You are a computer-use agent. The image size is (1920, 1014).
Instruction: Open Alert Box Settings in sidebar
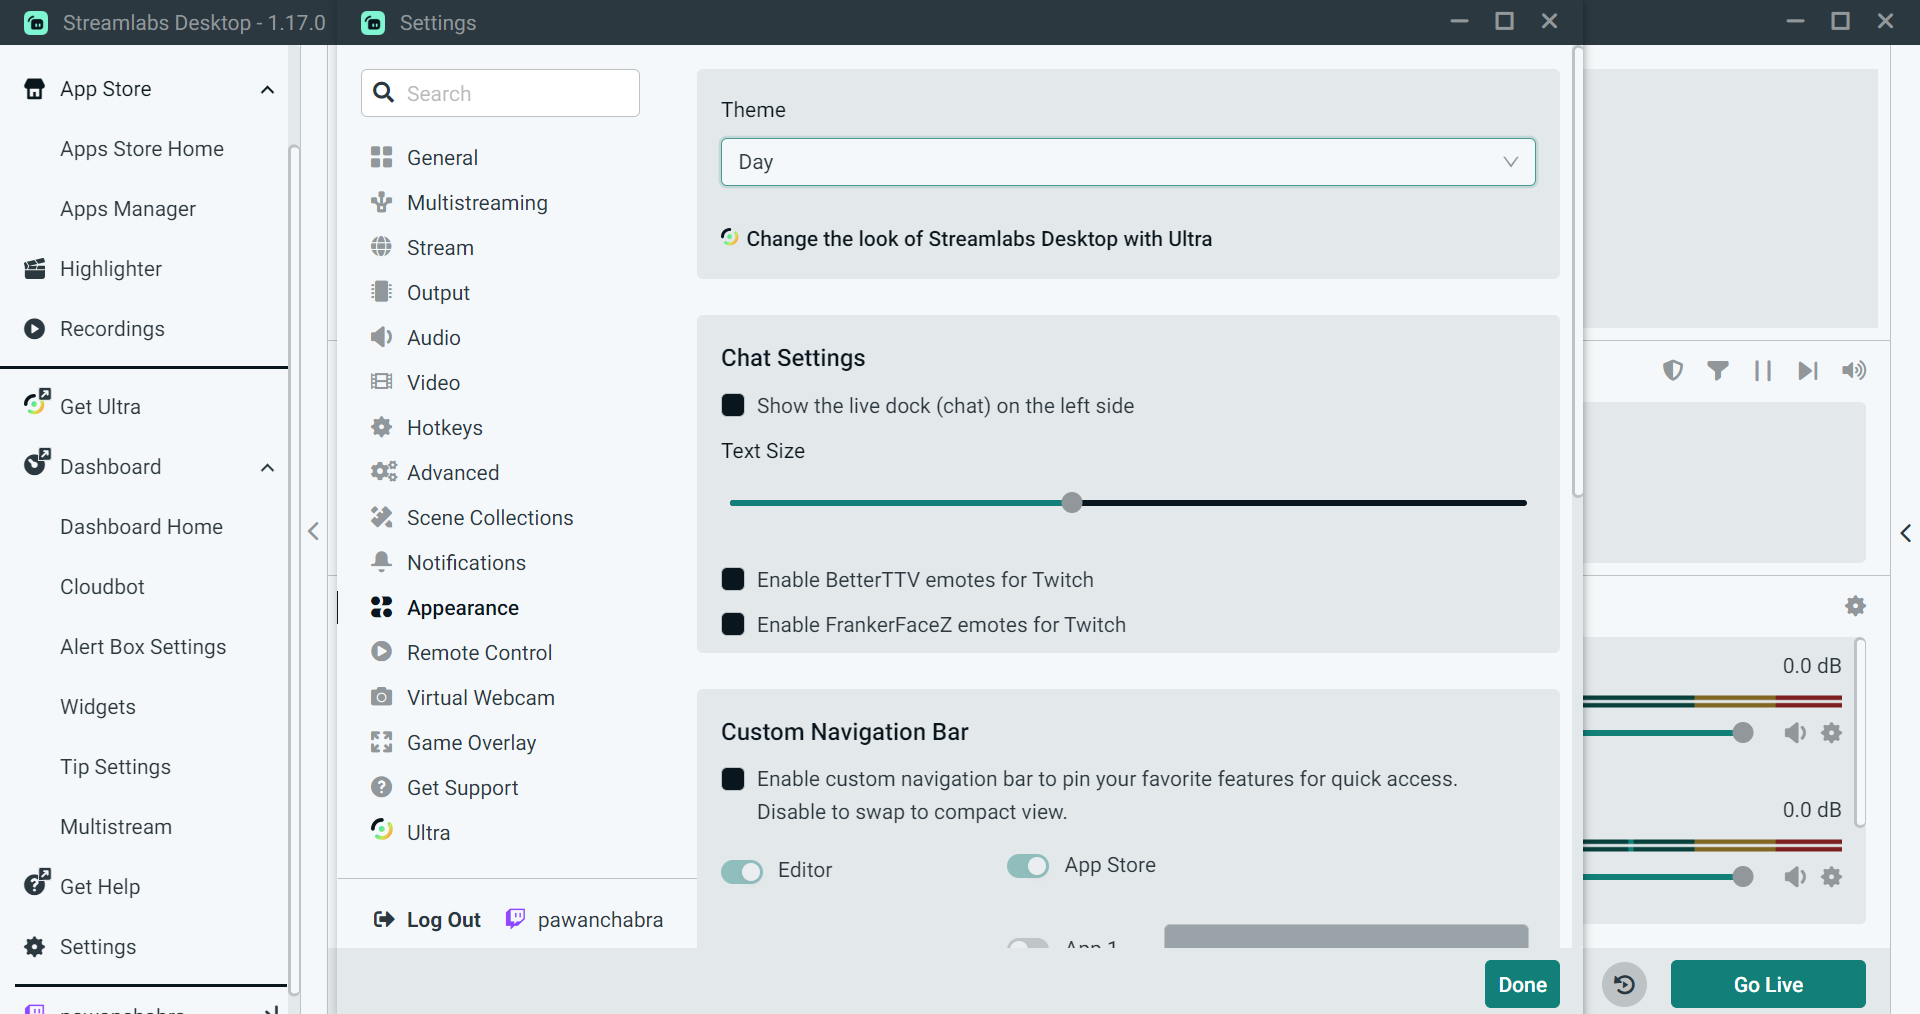tap(143, 647)
